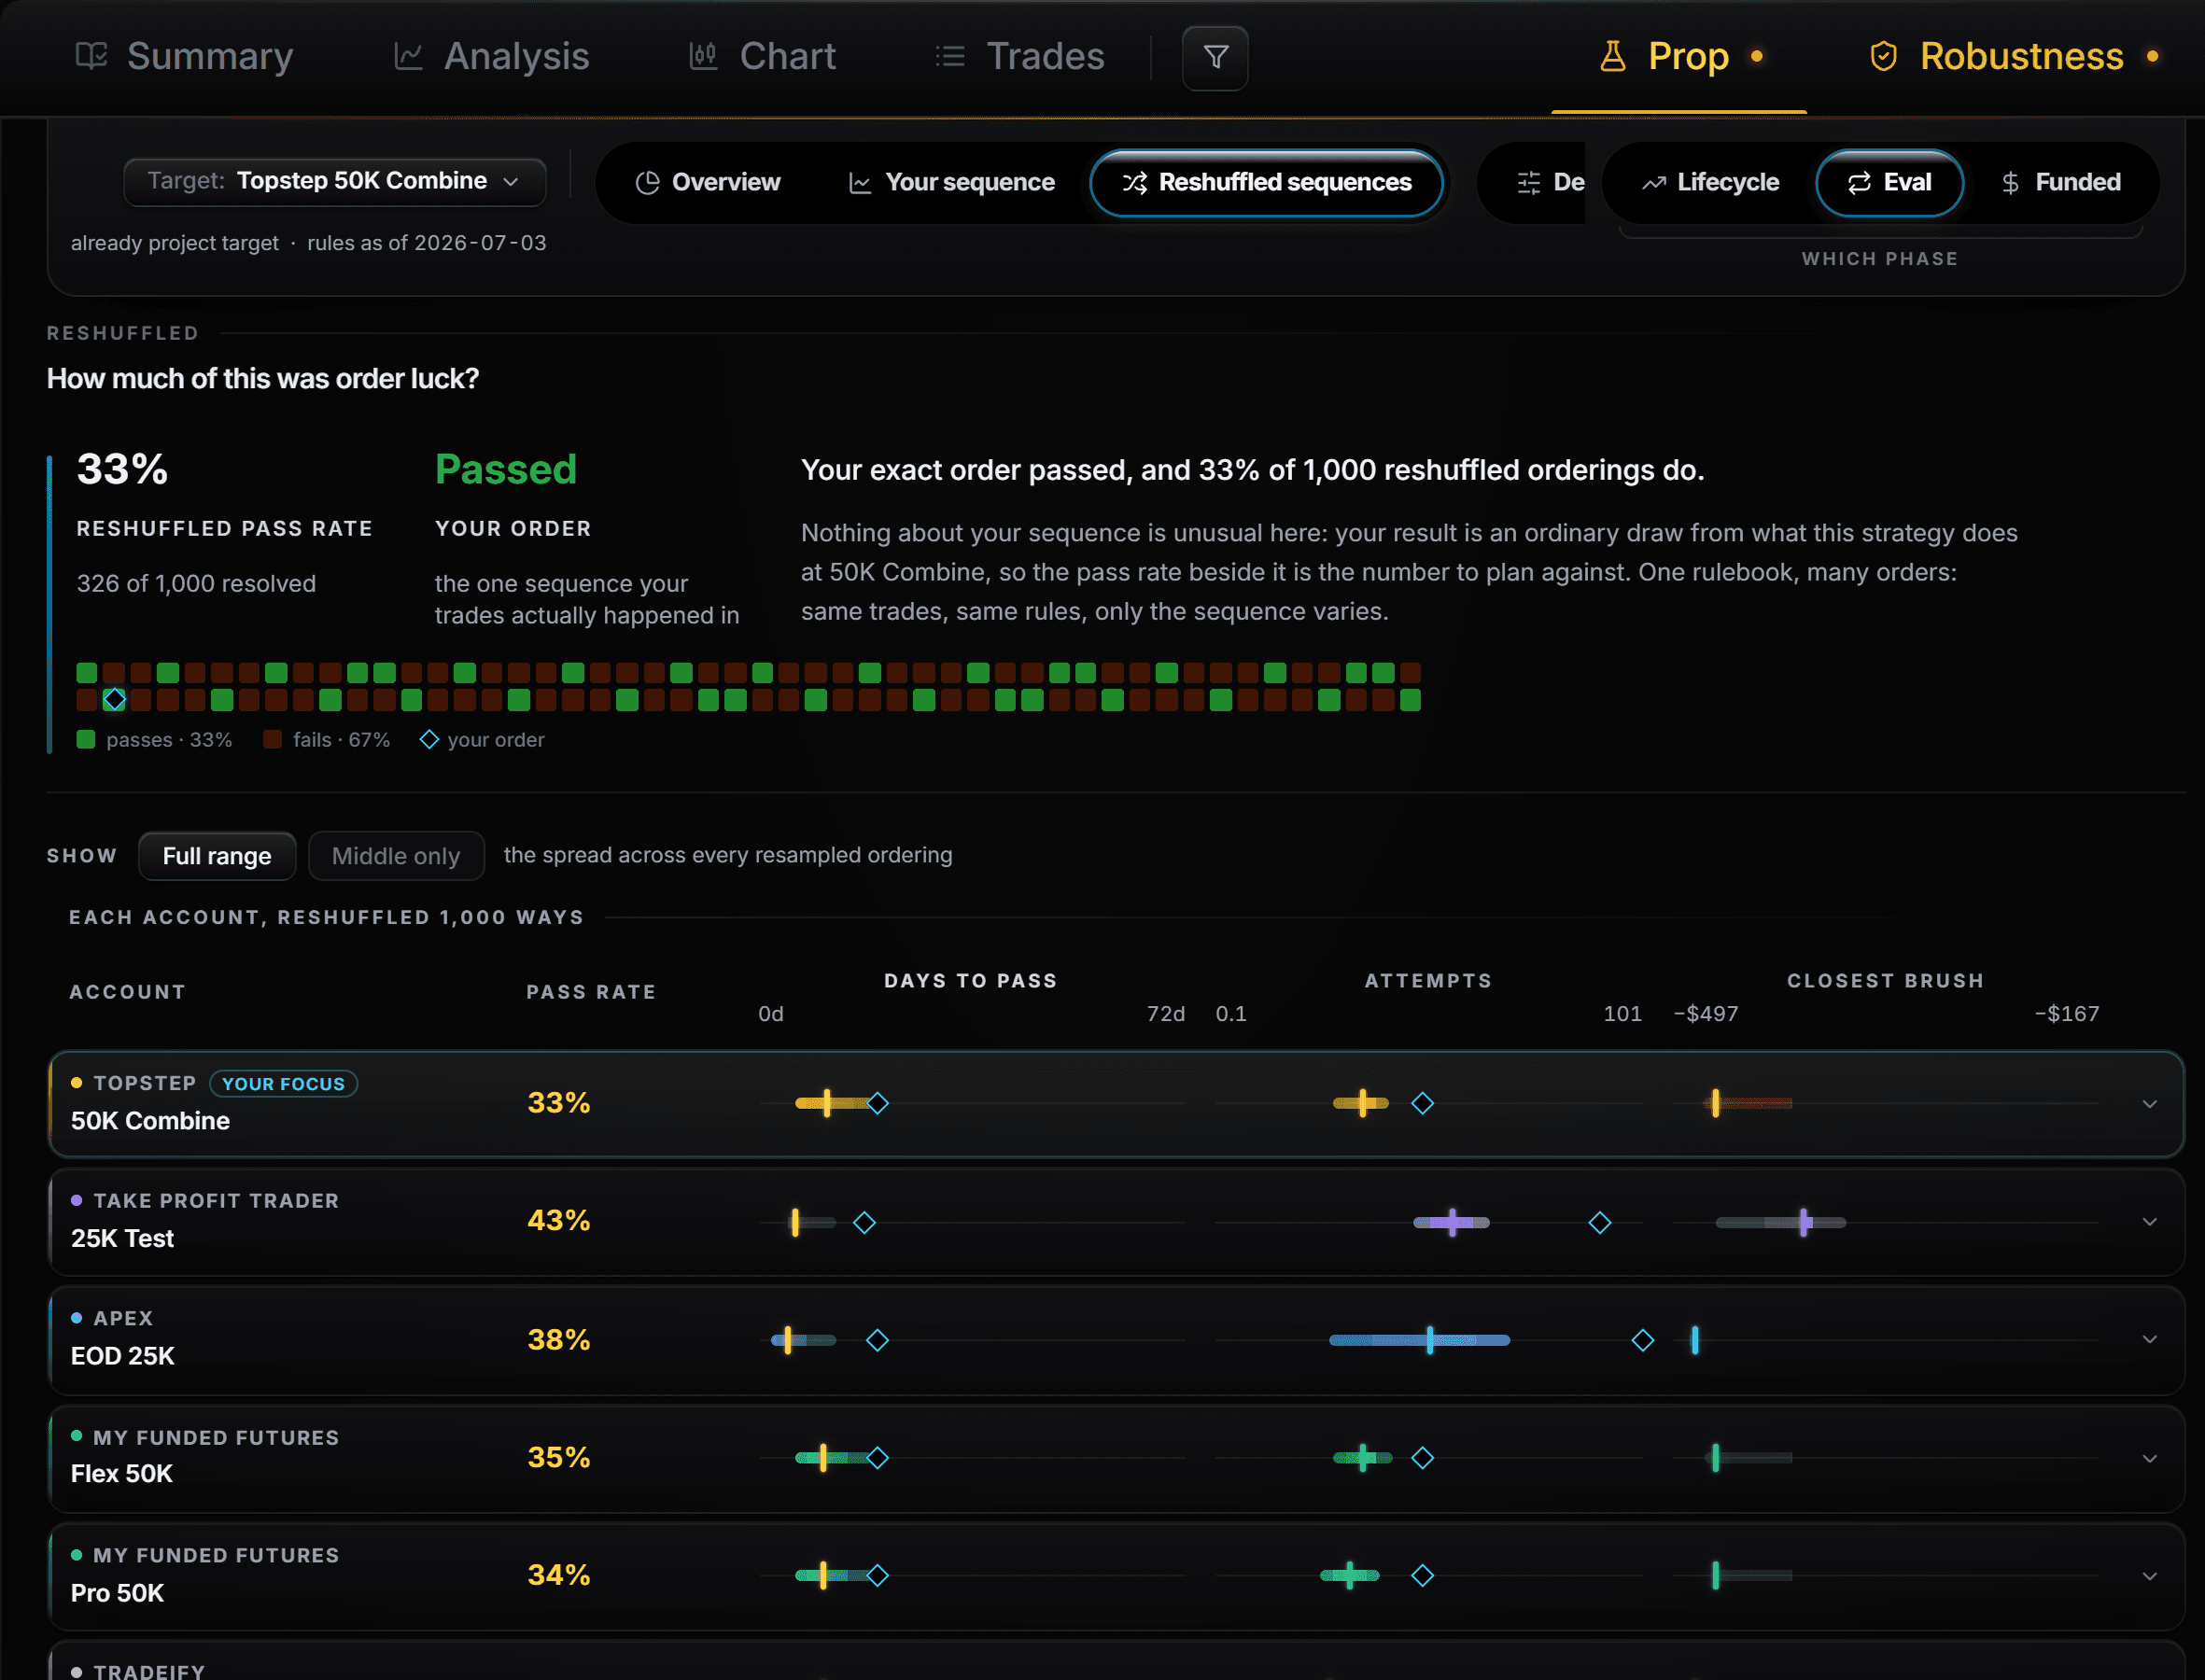Viewport: 2205px width, 1680px height.
Task: Click the Topstep Attempts range bar
Action: point(1361,1104)
